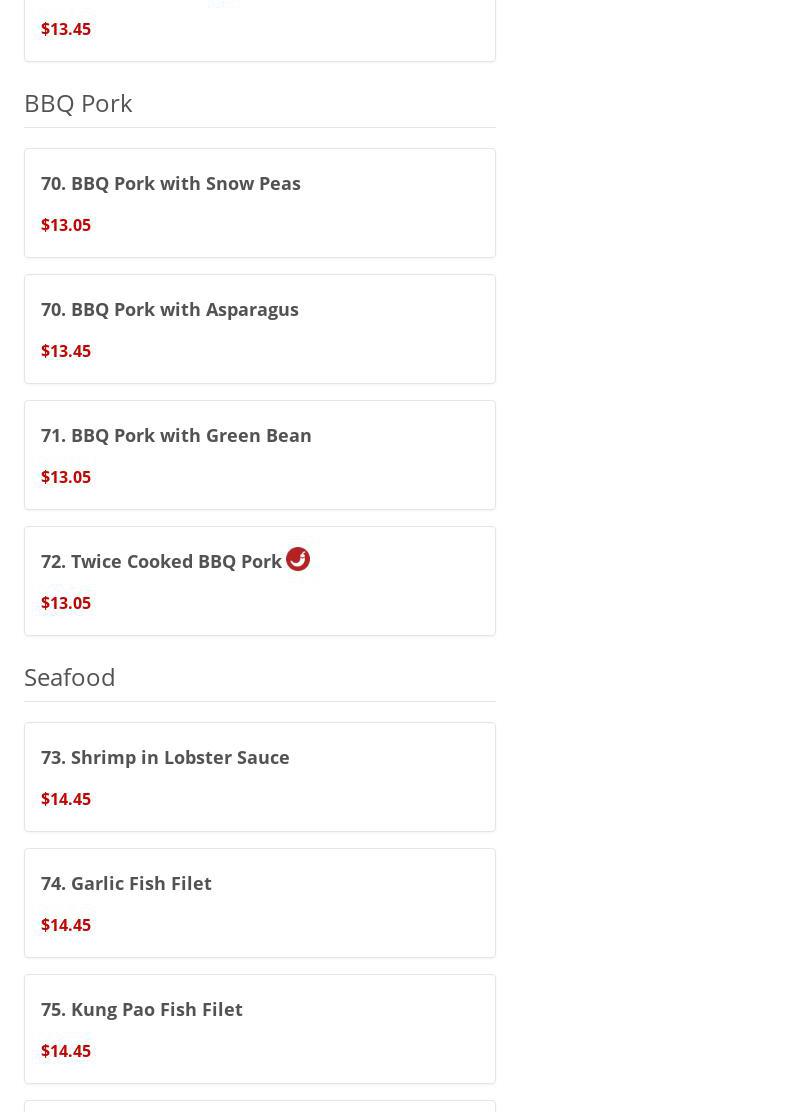
Task: Open 70. BBQ Pork with Snow Peas item
Action: pos(171,184)
